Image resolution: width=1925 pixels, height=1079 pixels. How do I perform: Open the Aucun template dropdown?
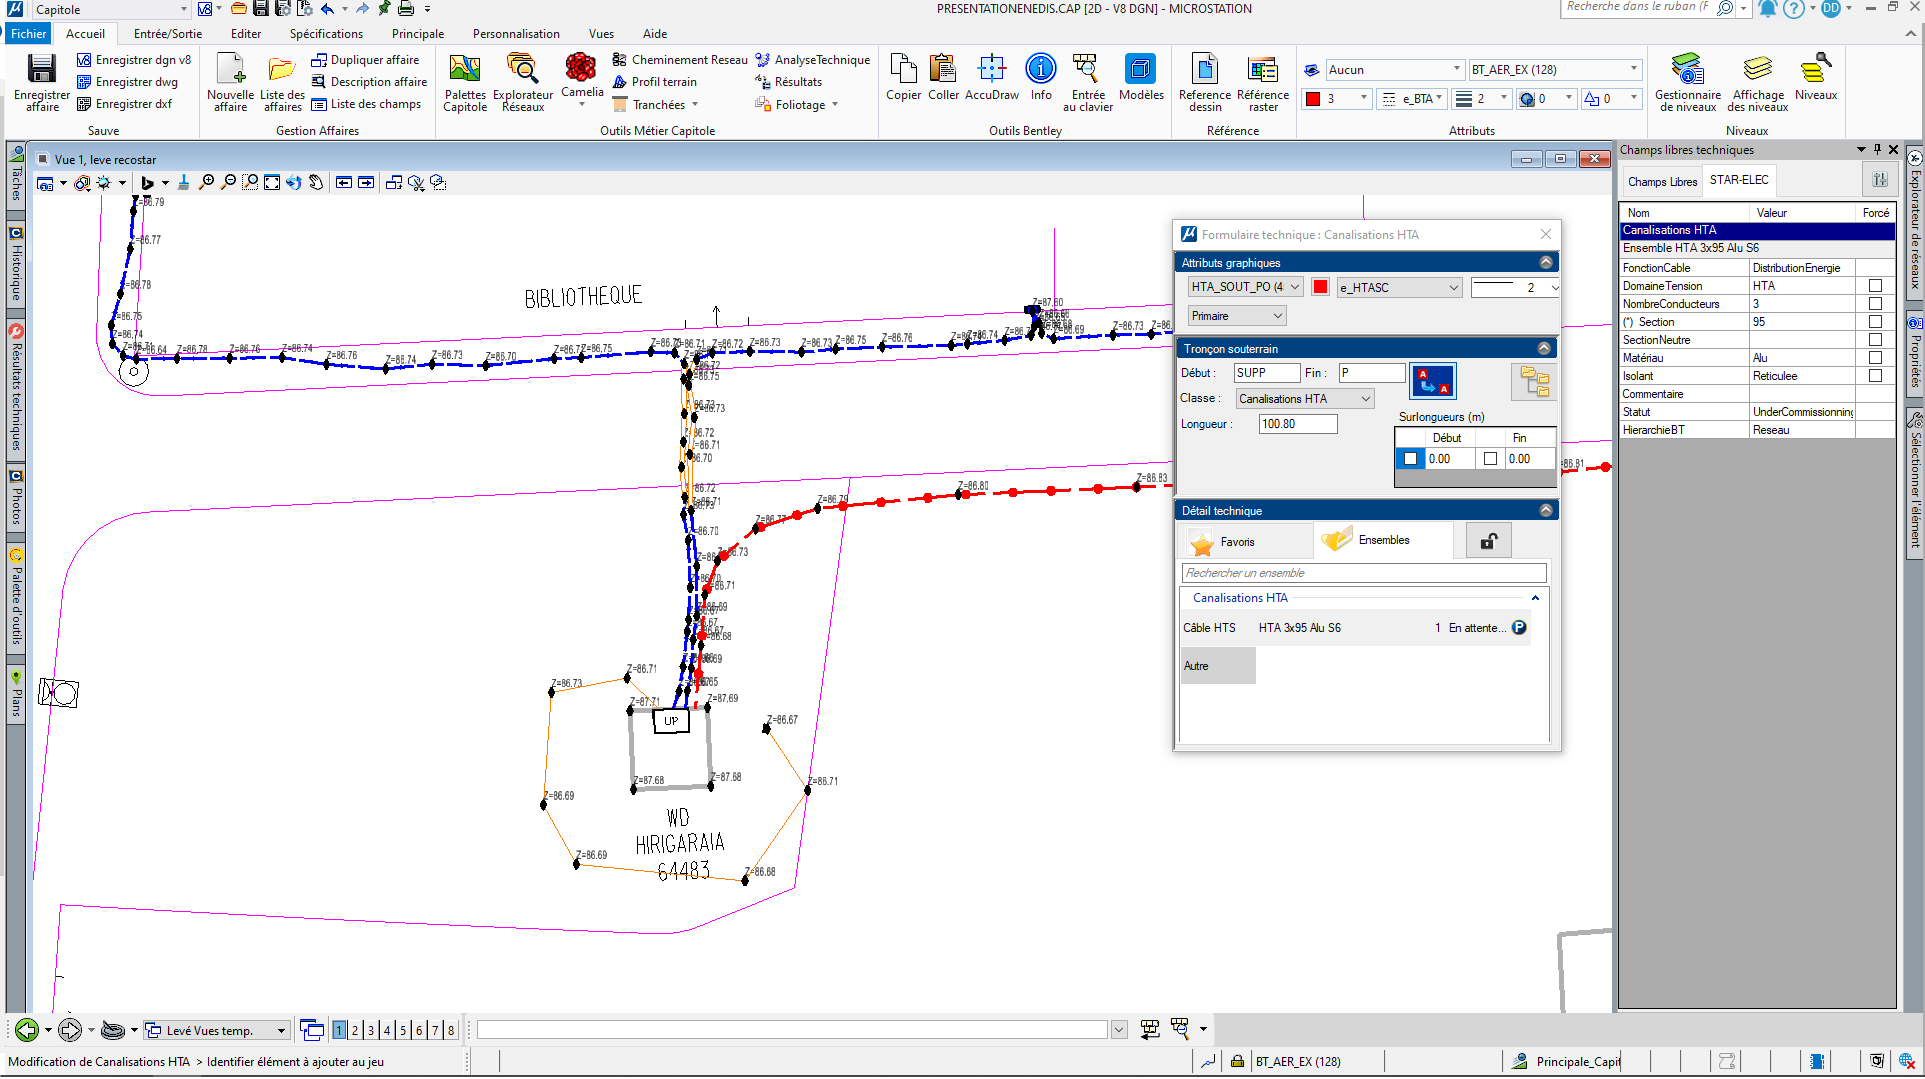click(1395, 70)
